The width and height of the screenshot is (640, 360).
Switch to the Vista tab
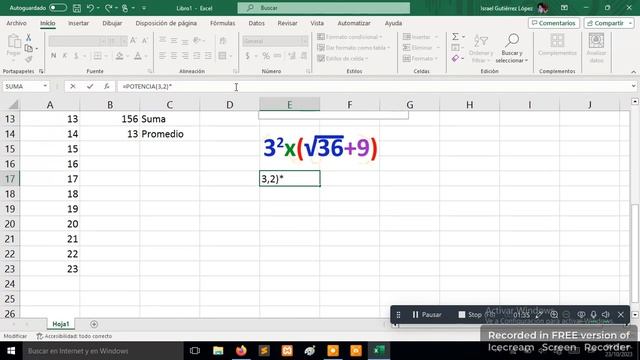click(x=317, y=23)
